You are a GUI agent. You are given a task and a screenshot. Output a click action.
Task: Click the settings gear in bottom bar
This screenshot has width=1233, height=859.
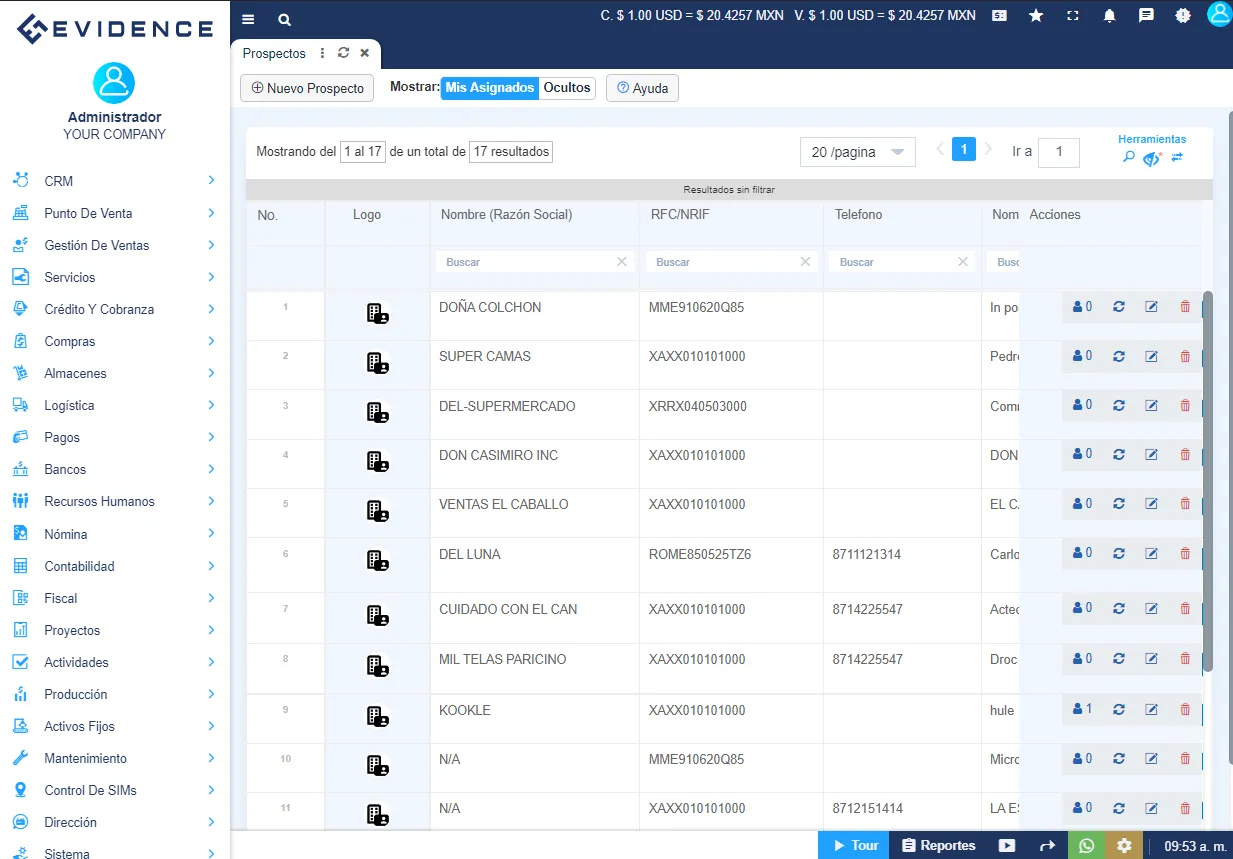(1124, 845)
